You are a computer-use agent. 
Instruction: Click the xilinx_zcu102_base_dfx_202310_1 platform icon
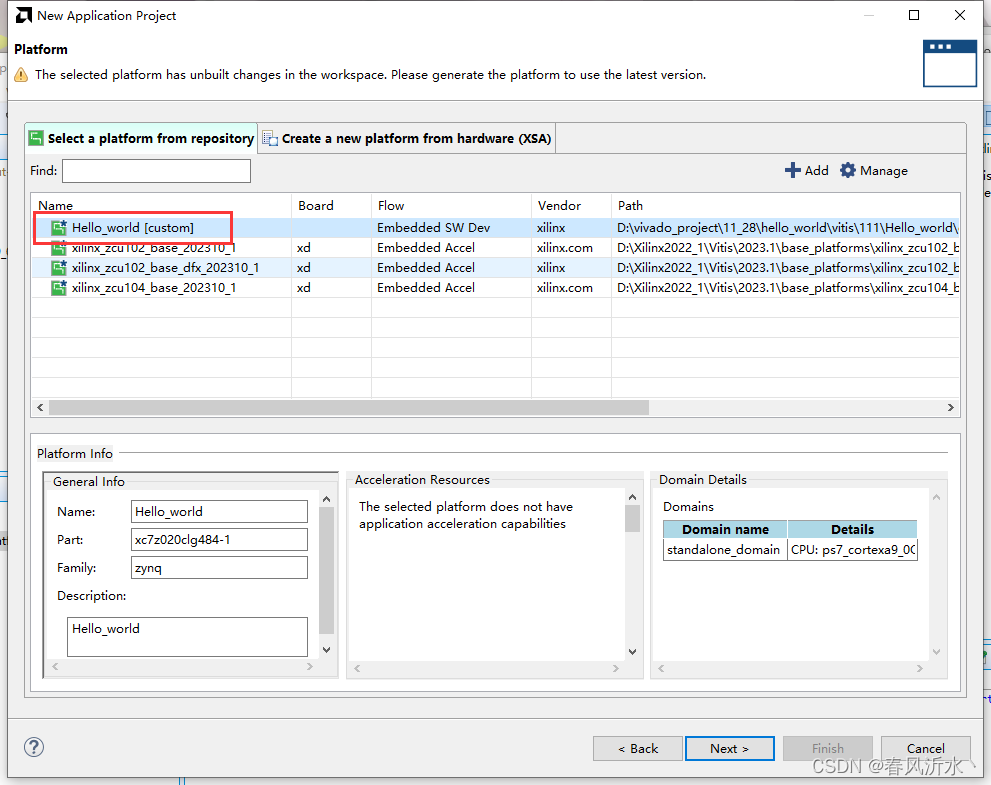(x=59, y=268)
